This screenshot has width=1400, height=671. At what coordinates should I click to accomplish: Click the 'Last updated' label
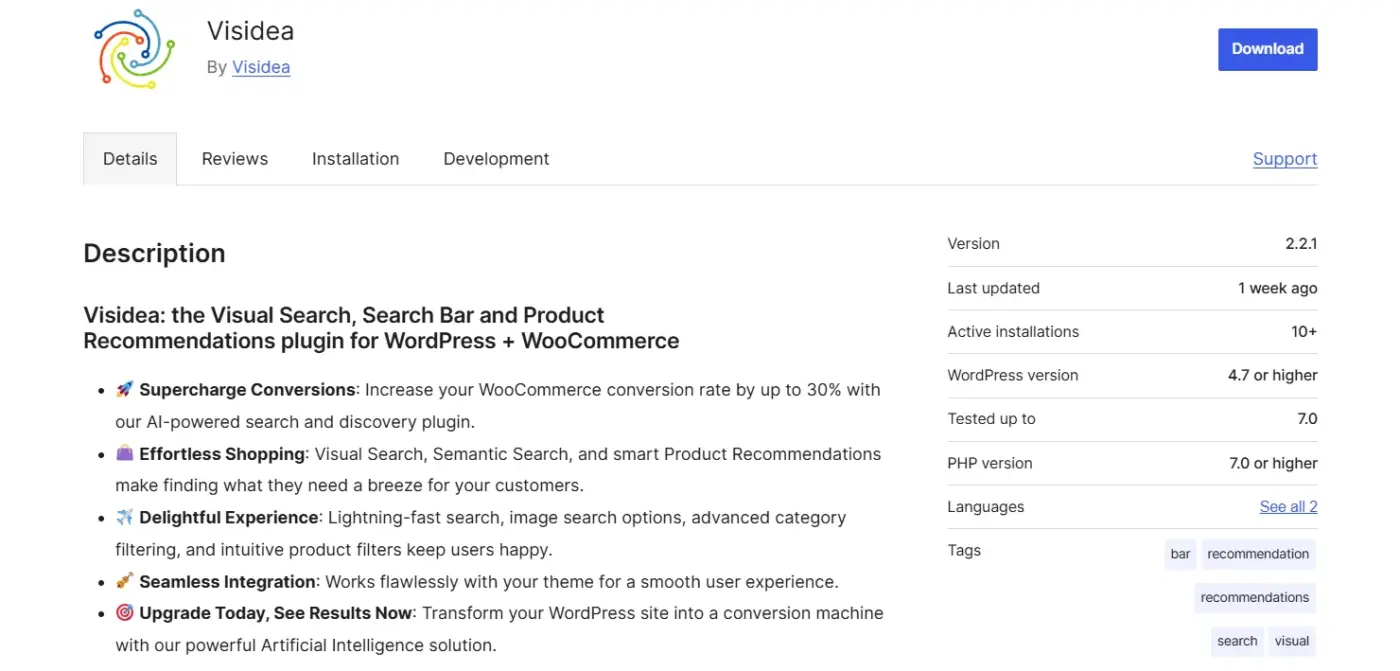point(993,288)
